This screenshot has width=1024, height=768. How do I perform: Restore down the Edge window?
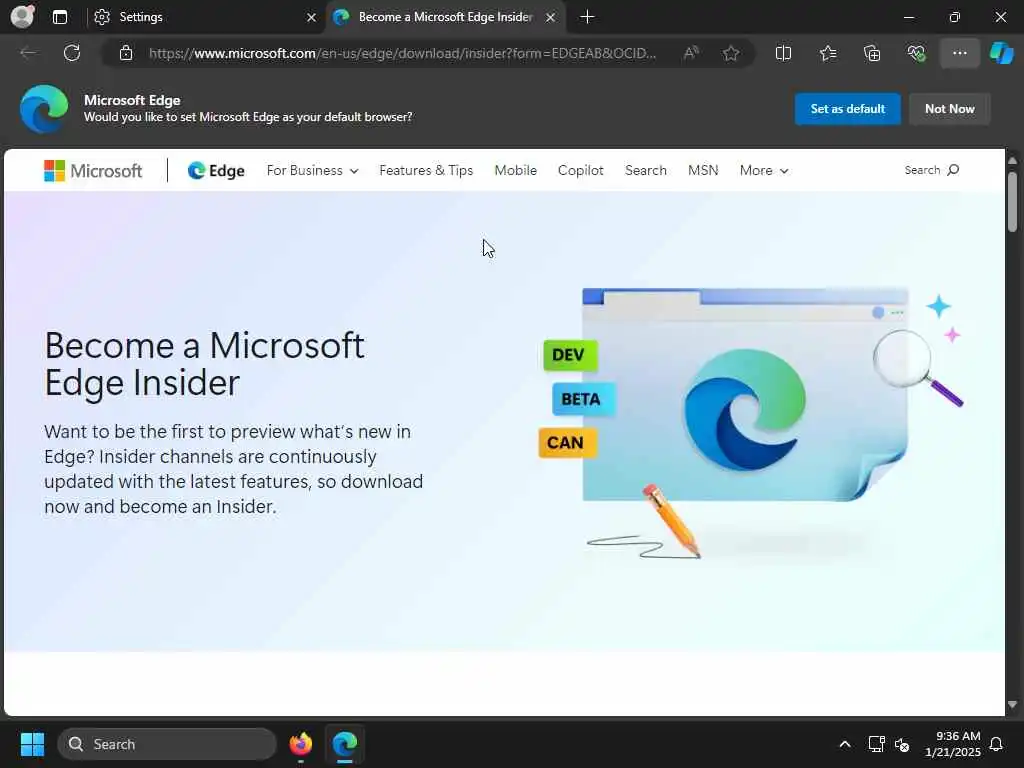point(955,17)
